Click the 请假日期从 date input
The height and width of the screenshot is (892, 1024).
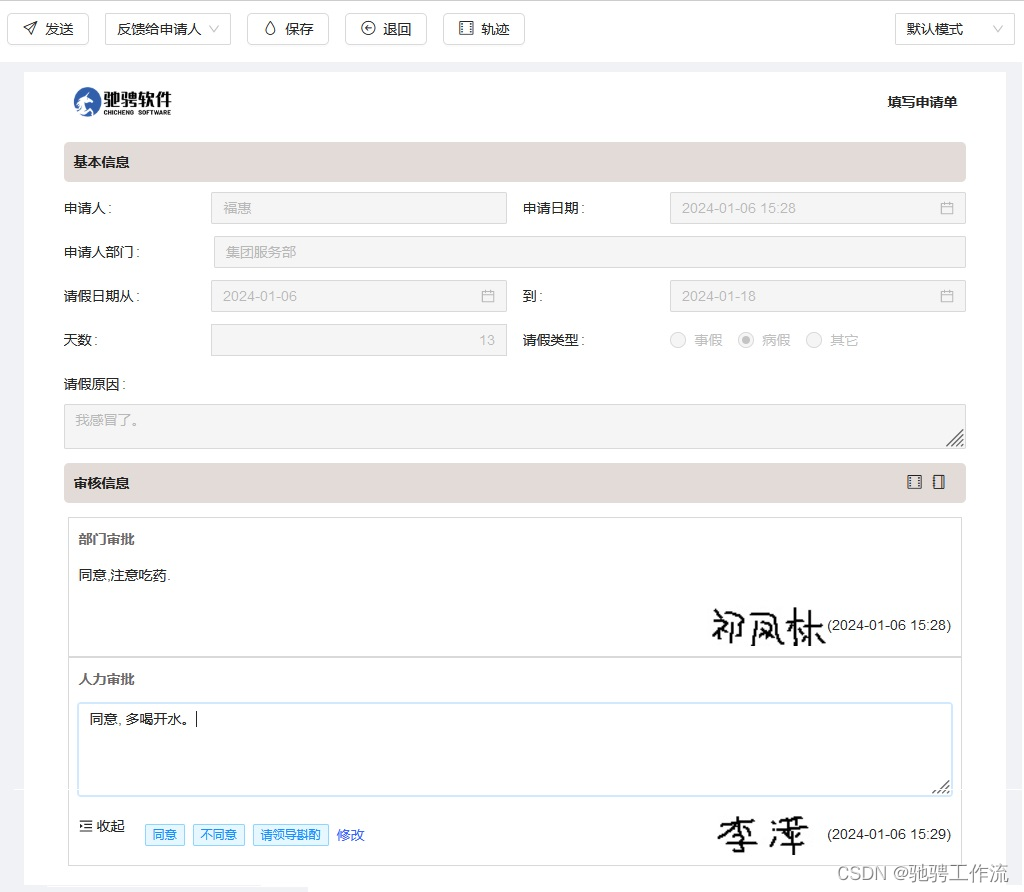coord(359,296)
